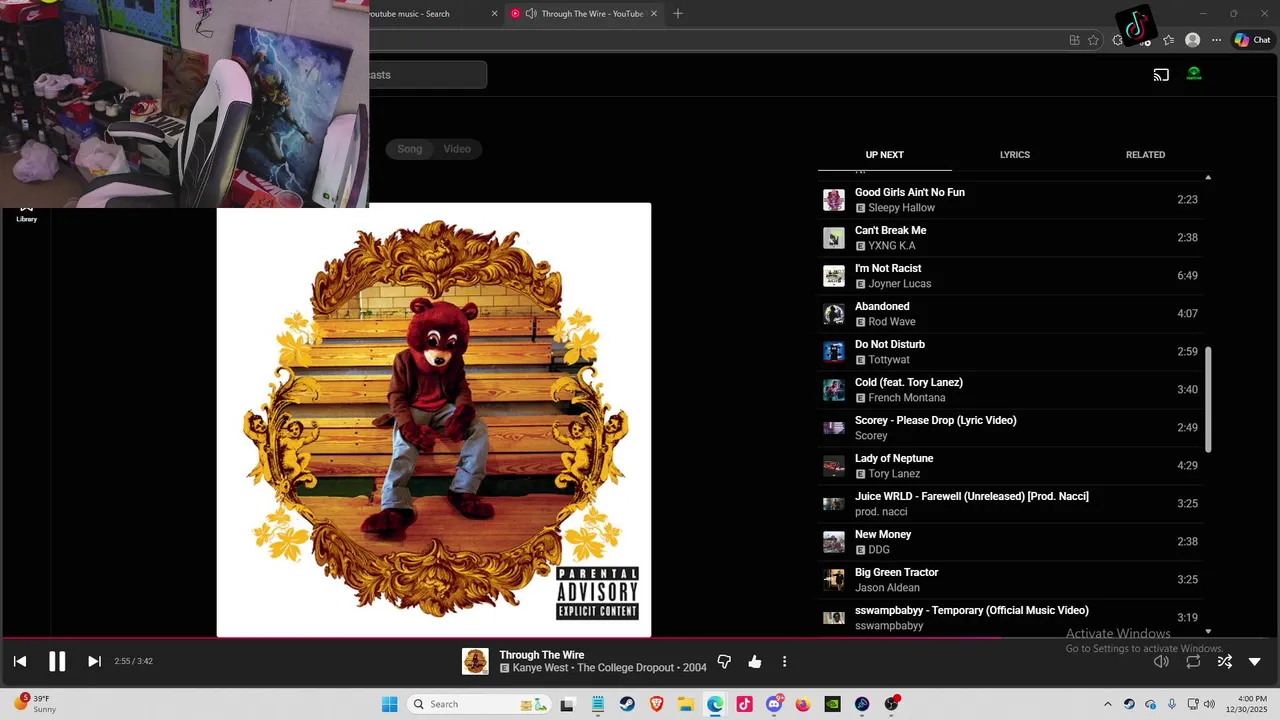Open File Explorer from the taskbar
This screenshot has height=720, width=1280.
point(686,704)
